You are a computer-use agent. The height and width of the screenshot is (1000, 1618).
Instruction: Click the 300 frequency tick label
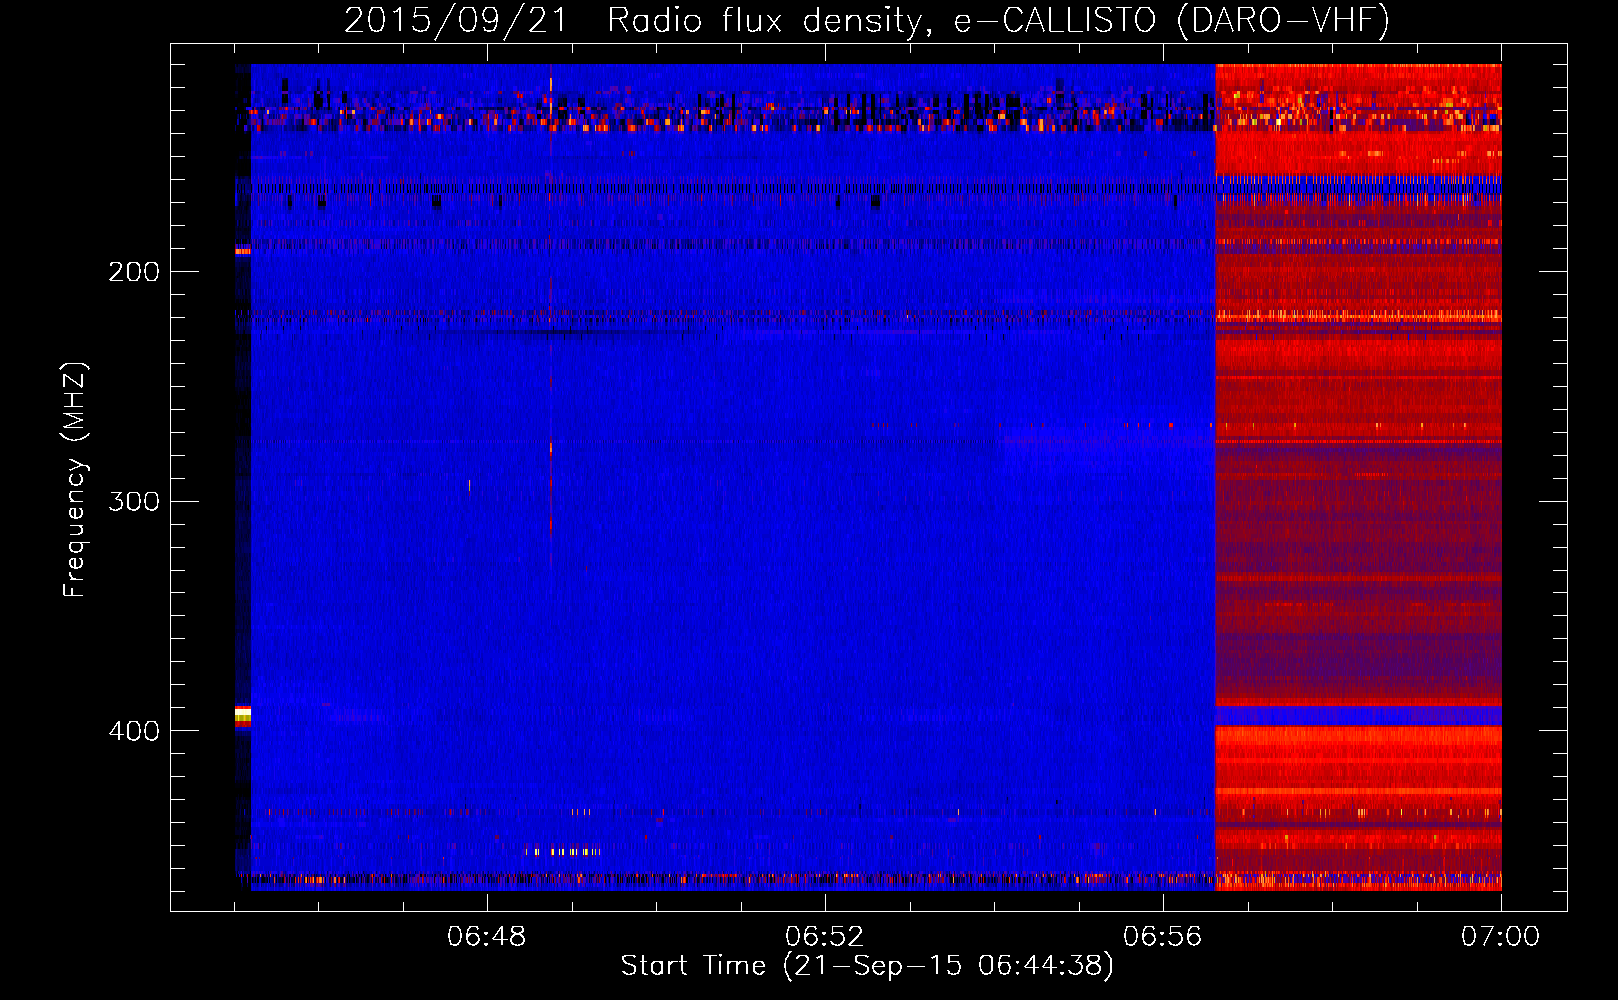[134, 501]
